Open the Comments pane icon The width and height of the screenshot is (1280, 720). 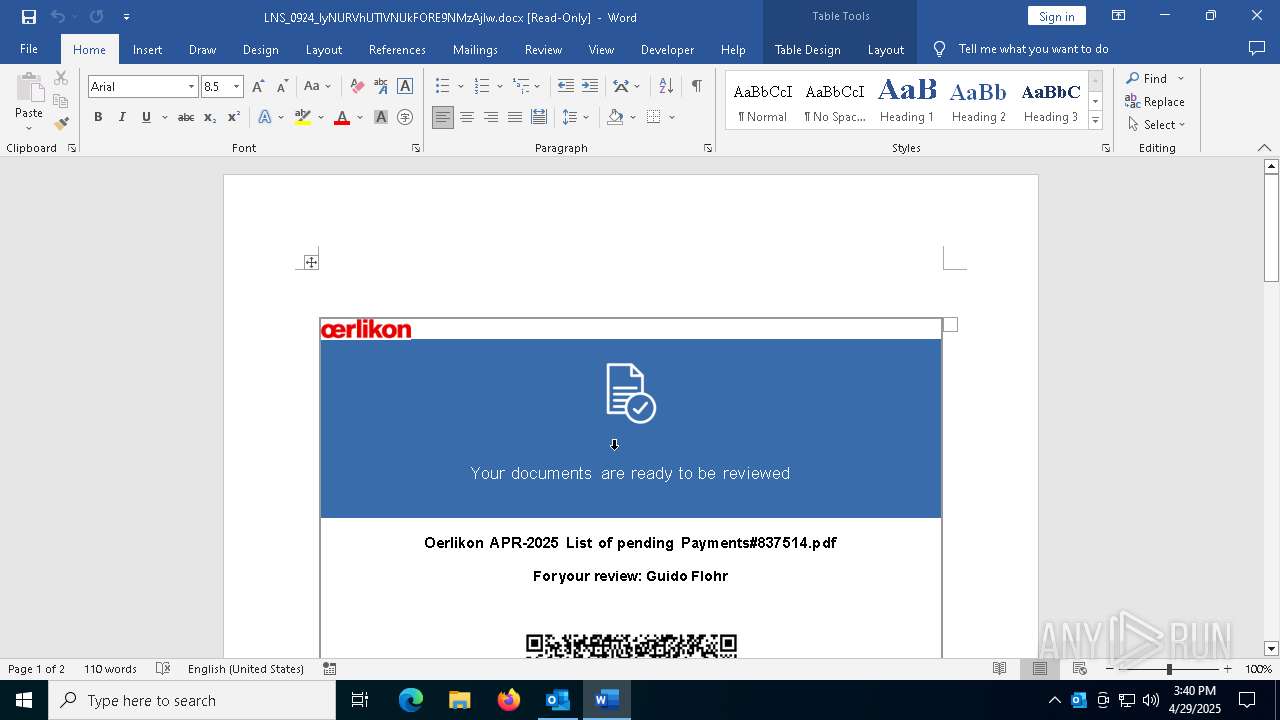point(1257,48)
